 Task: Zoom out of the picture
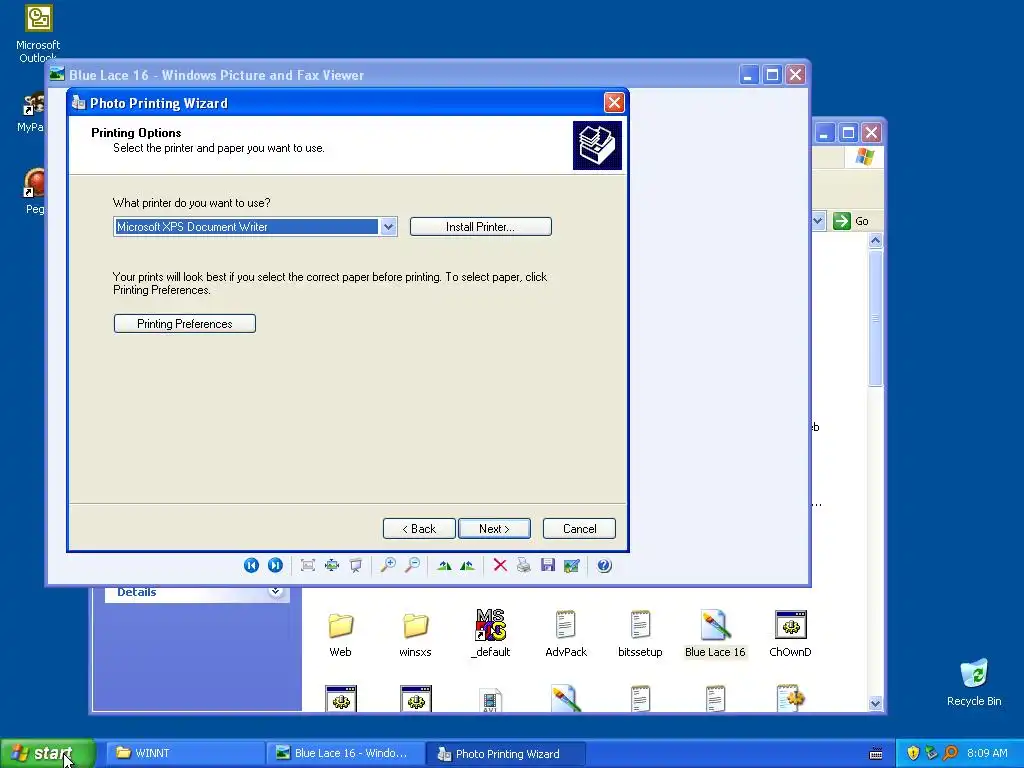pos(412,566)
